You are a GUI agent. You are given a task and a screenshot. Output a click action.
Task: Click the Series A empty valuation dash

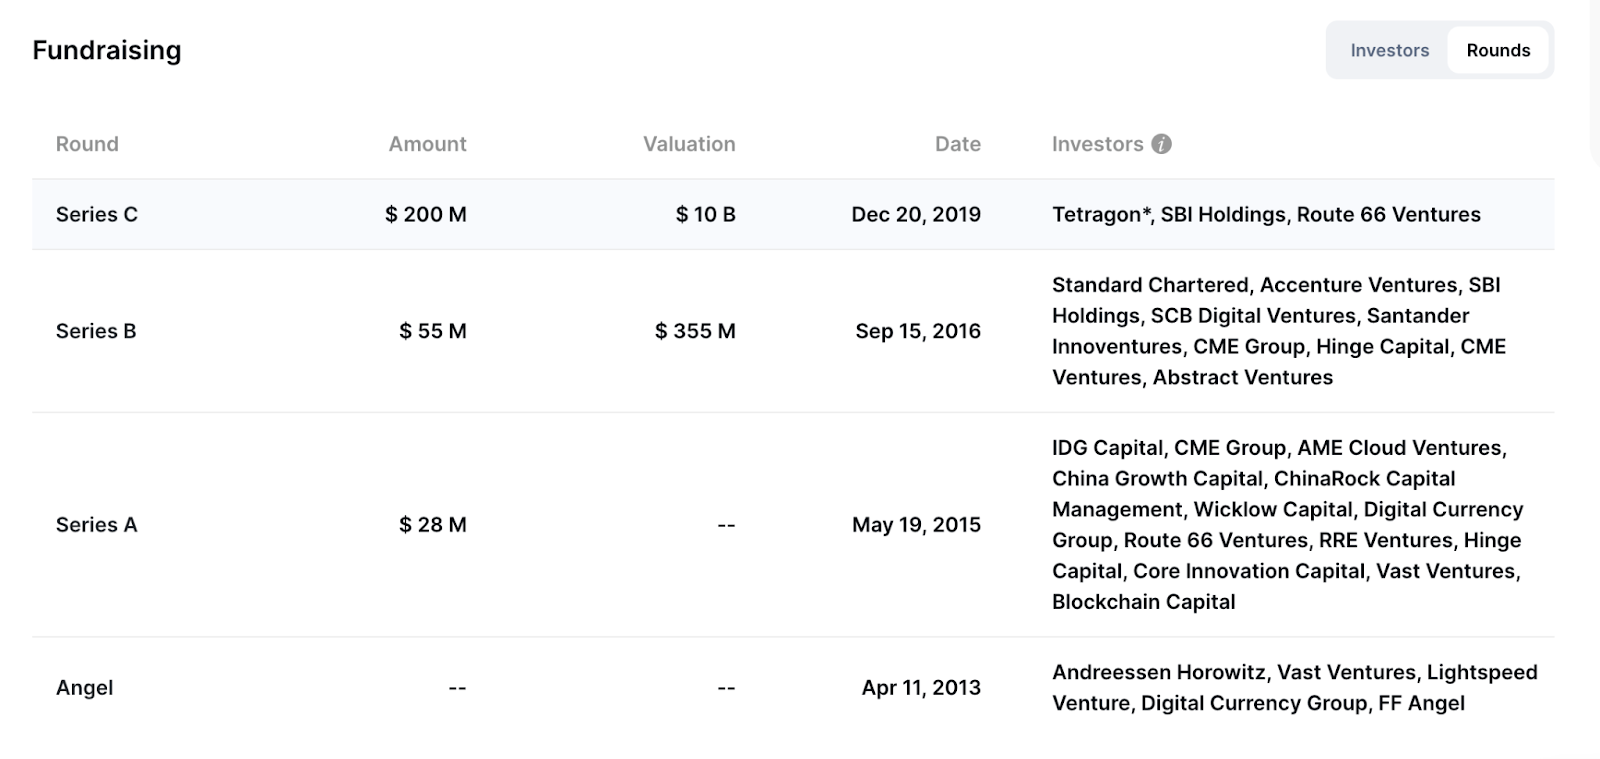point(726,525)
